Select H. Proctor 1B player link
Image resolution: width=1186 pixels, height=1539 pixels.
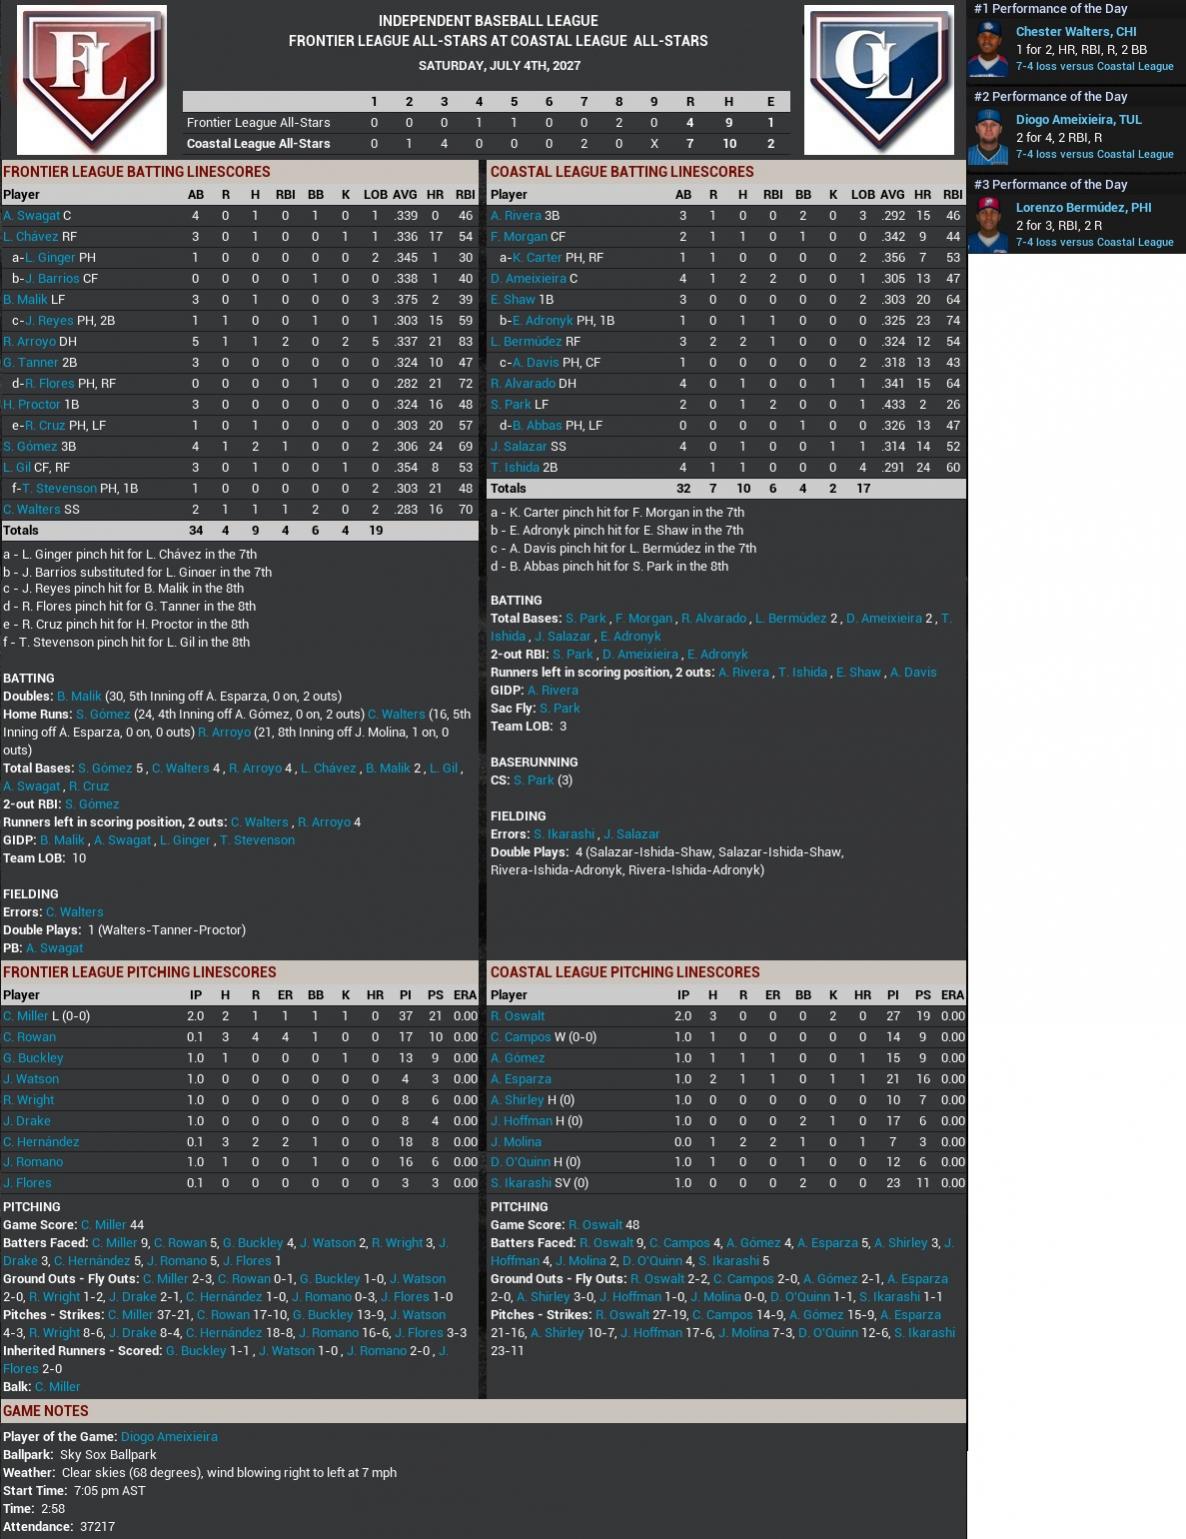point(32,405)
